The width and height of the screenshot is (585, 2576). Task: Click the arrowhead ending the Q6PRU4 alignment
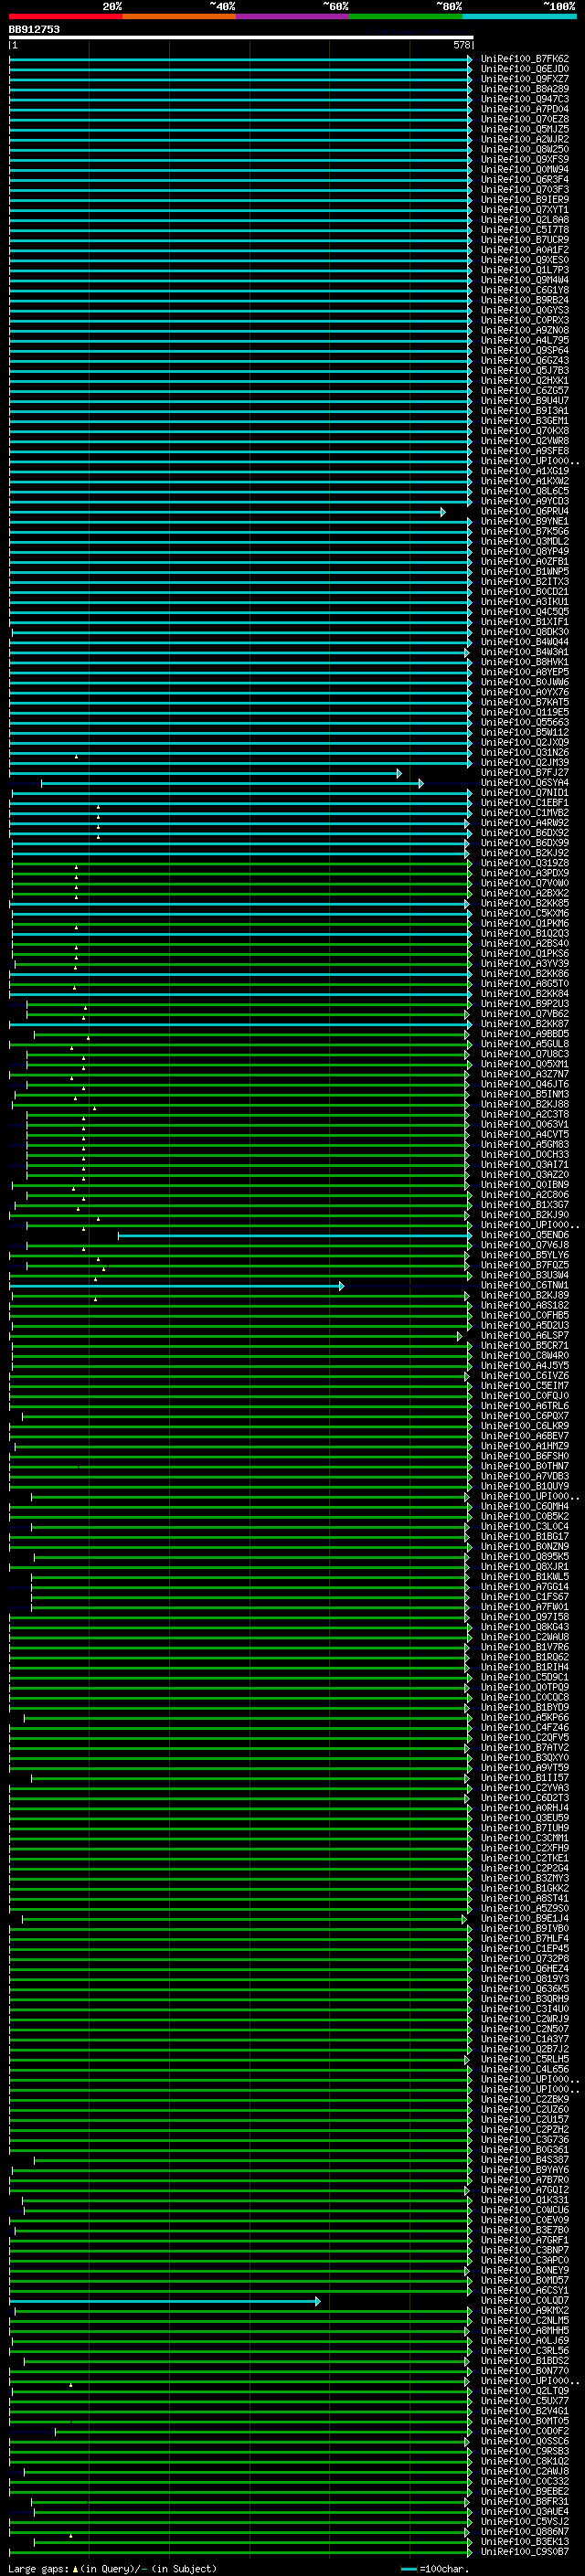[443, 511]
